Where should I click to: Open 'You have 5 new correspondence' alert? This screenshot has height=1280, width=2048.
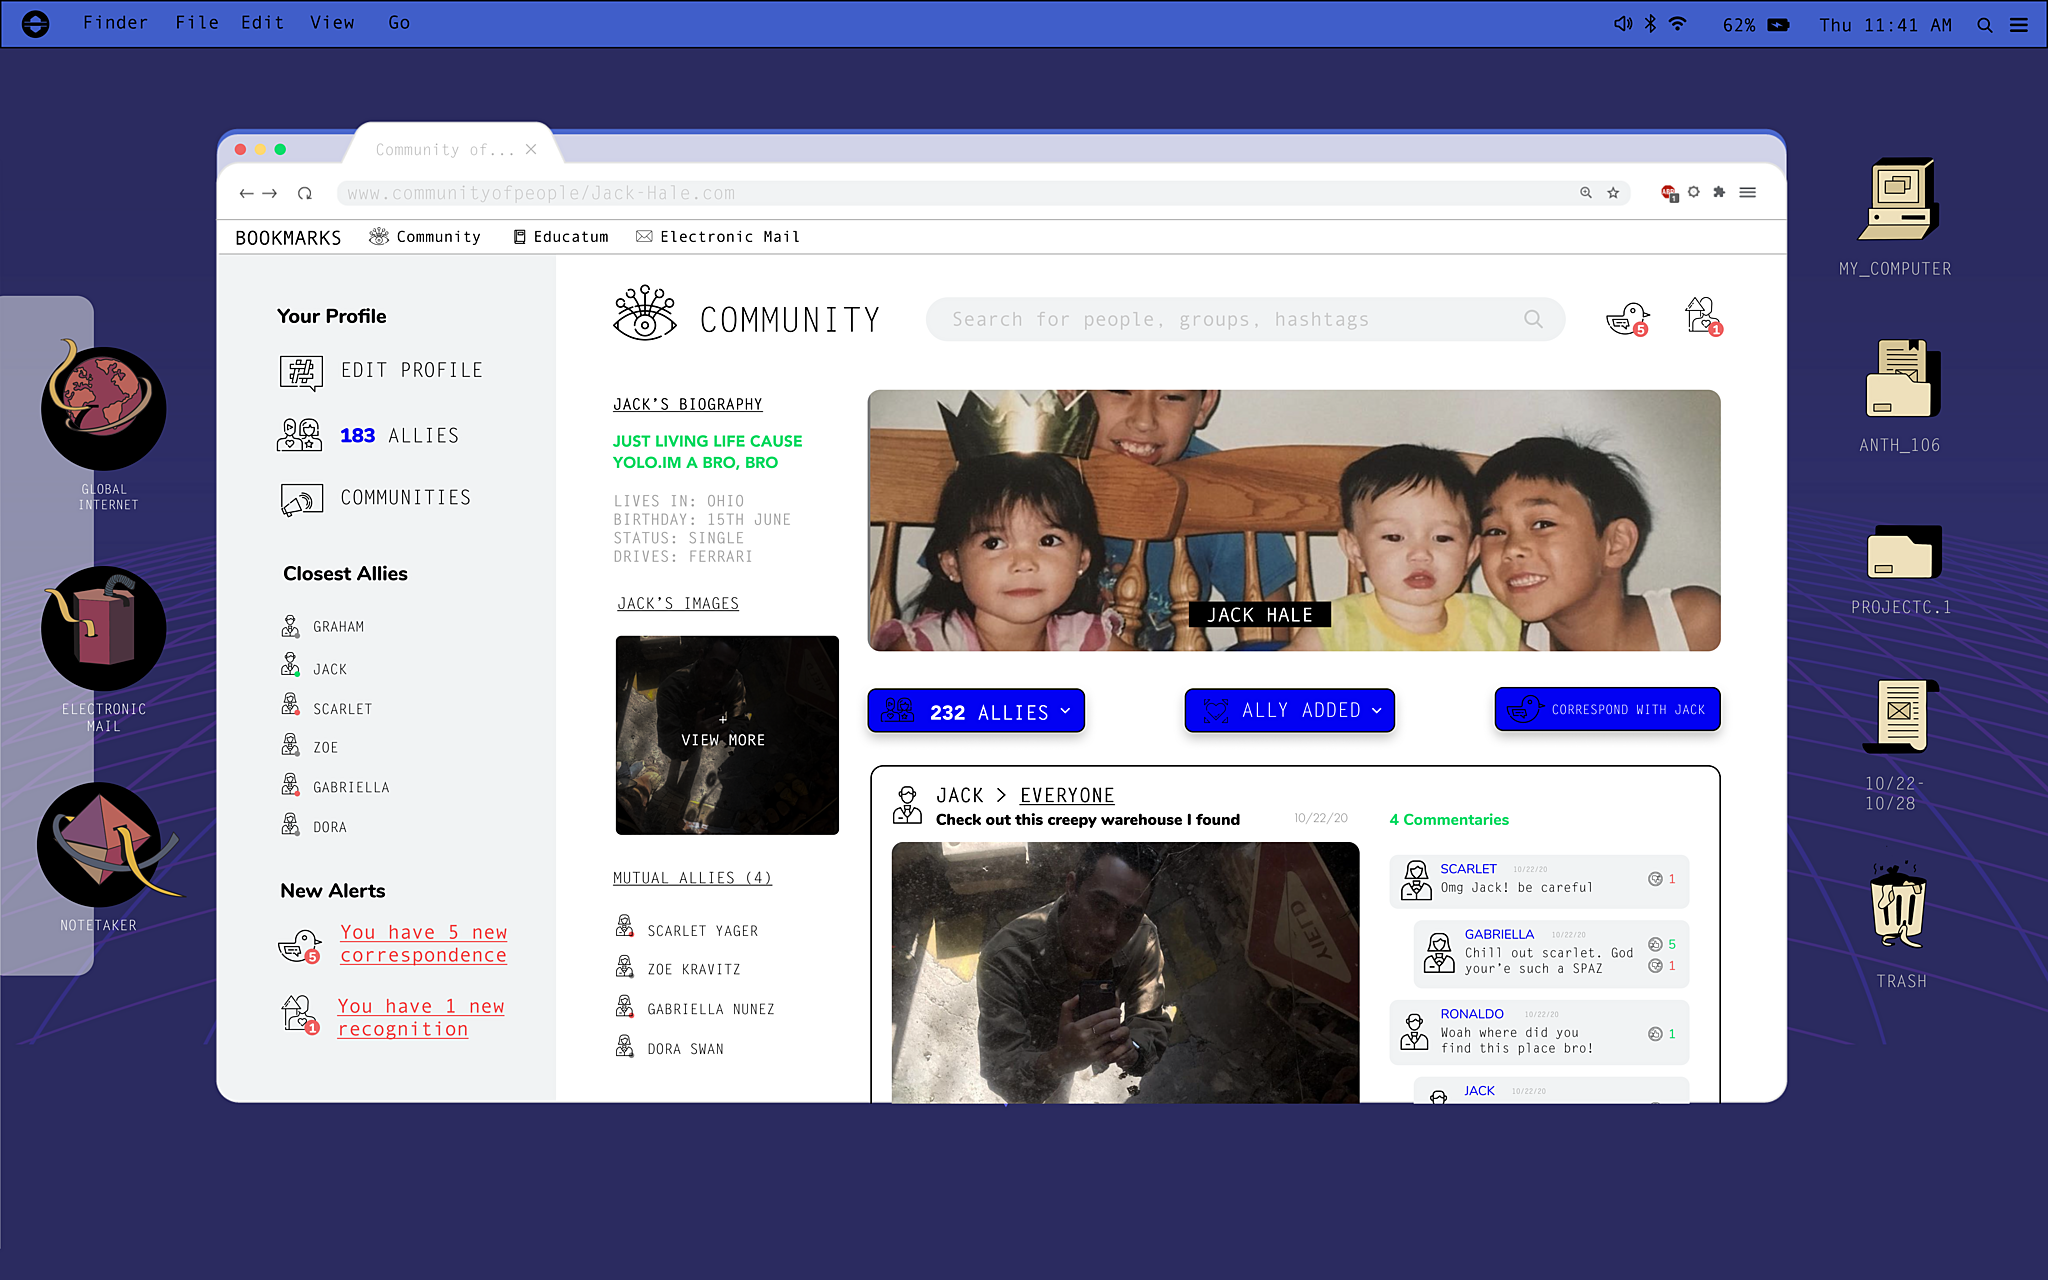(423, 944)
